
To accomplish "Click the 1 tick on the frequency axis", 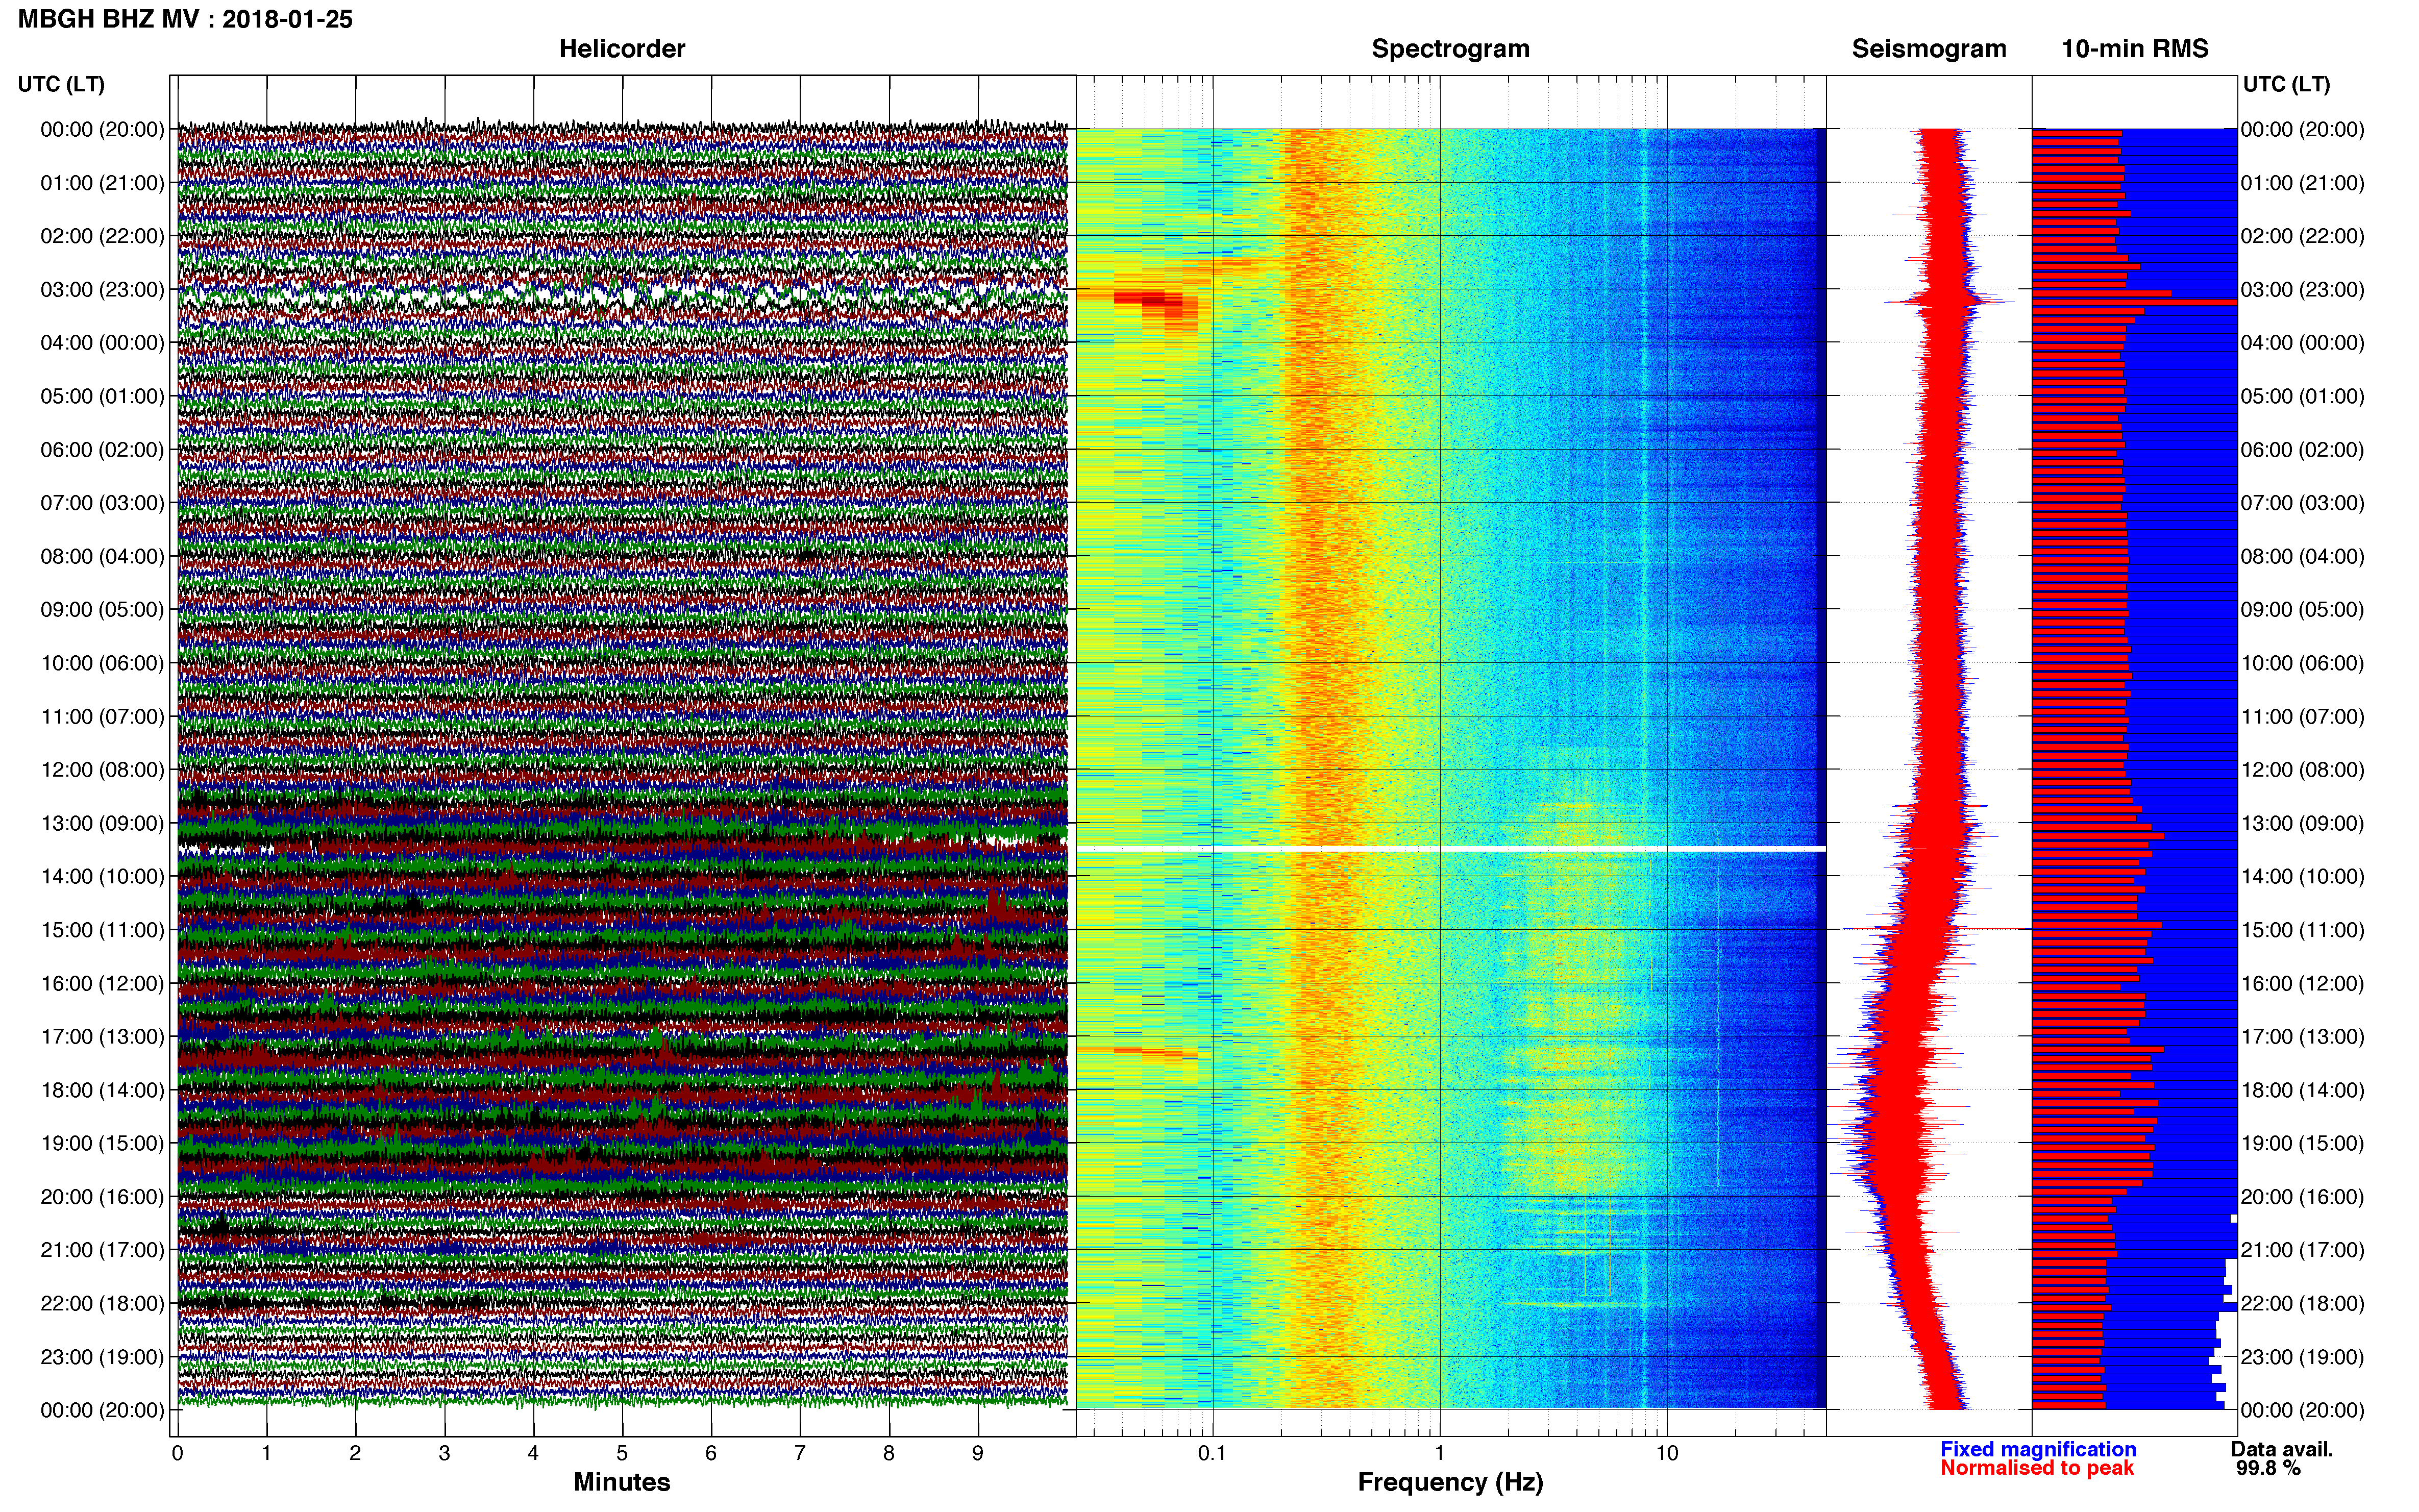I will [1440, 1454].
